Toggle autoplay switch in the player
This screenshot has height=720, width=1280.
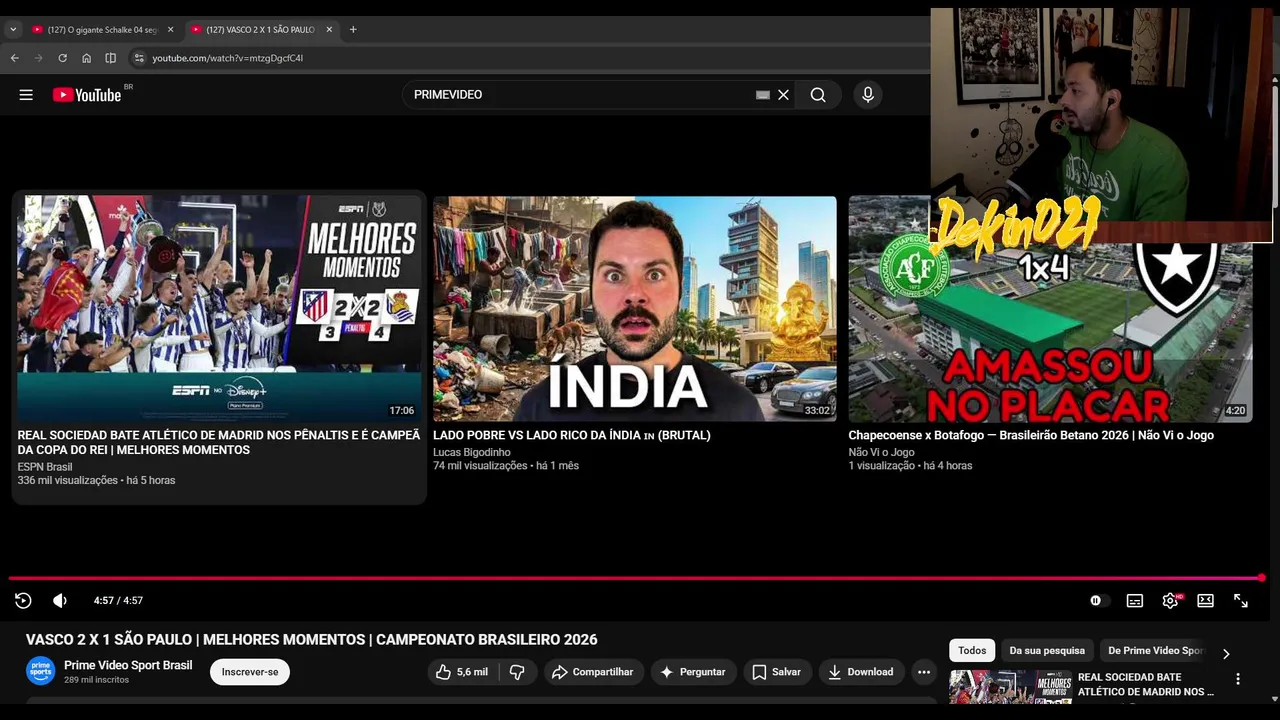[1098, 601]
